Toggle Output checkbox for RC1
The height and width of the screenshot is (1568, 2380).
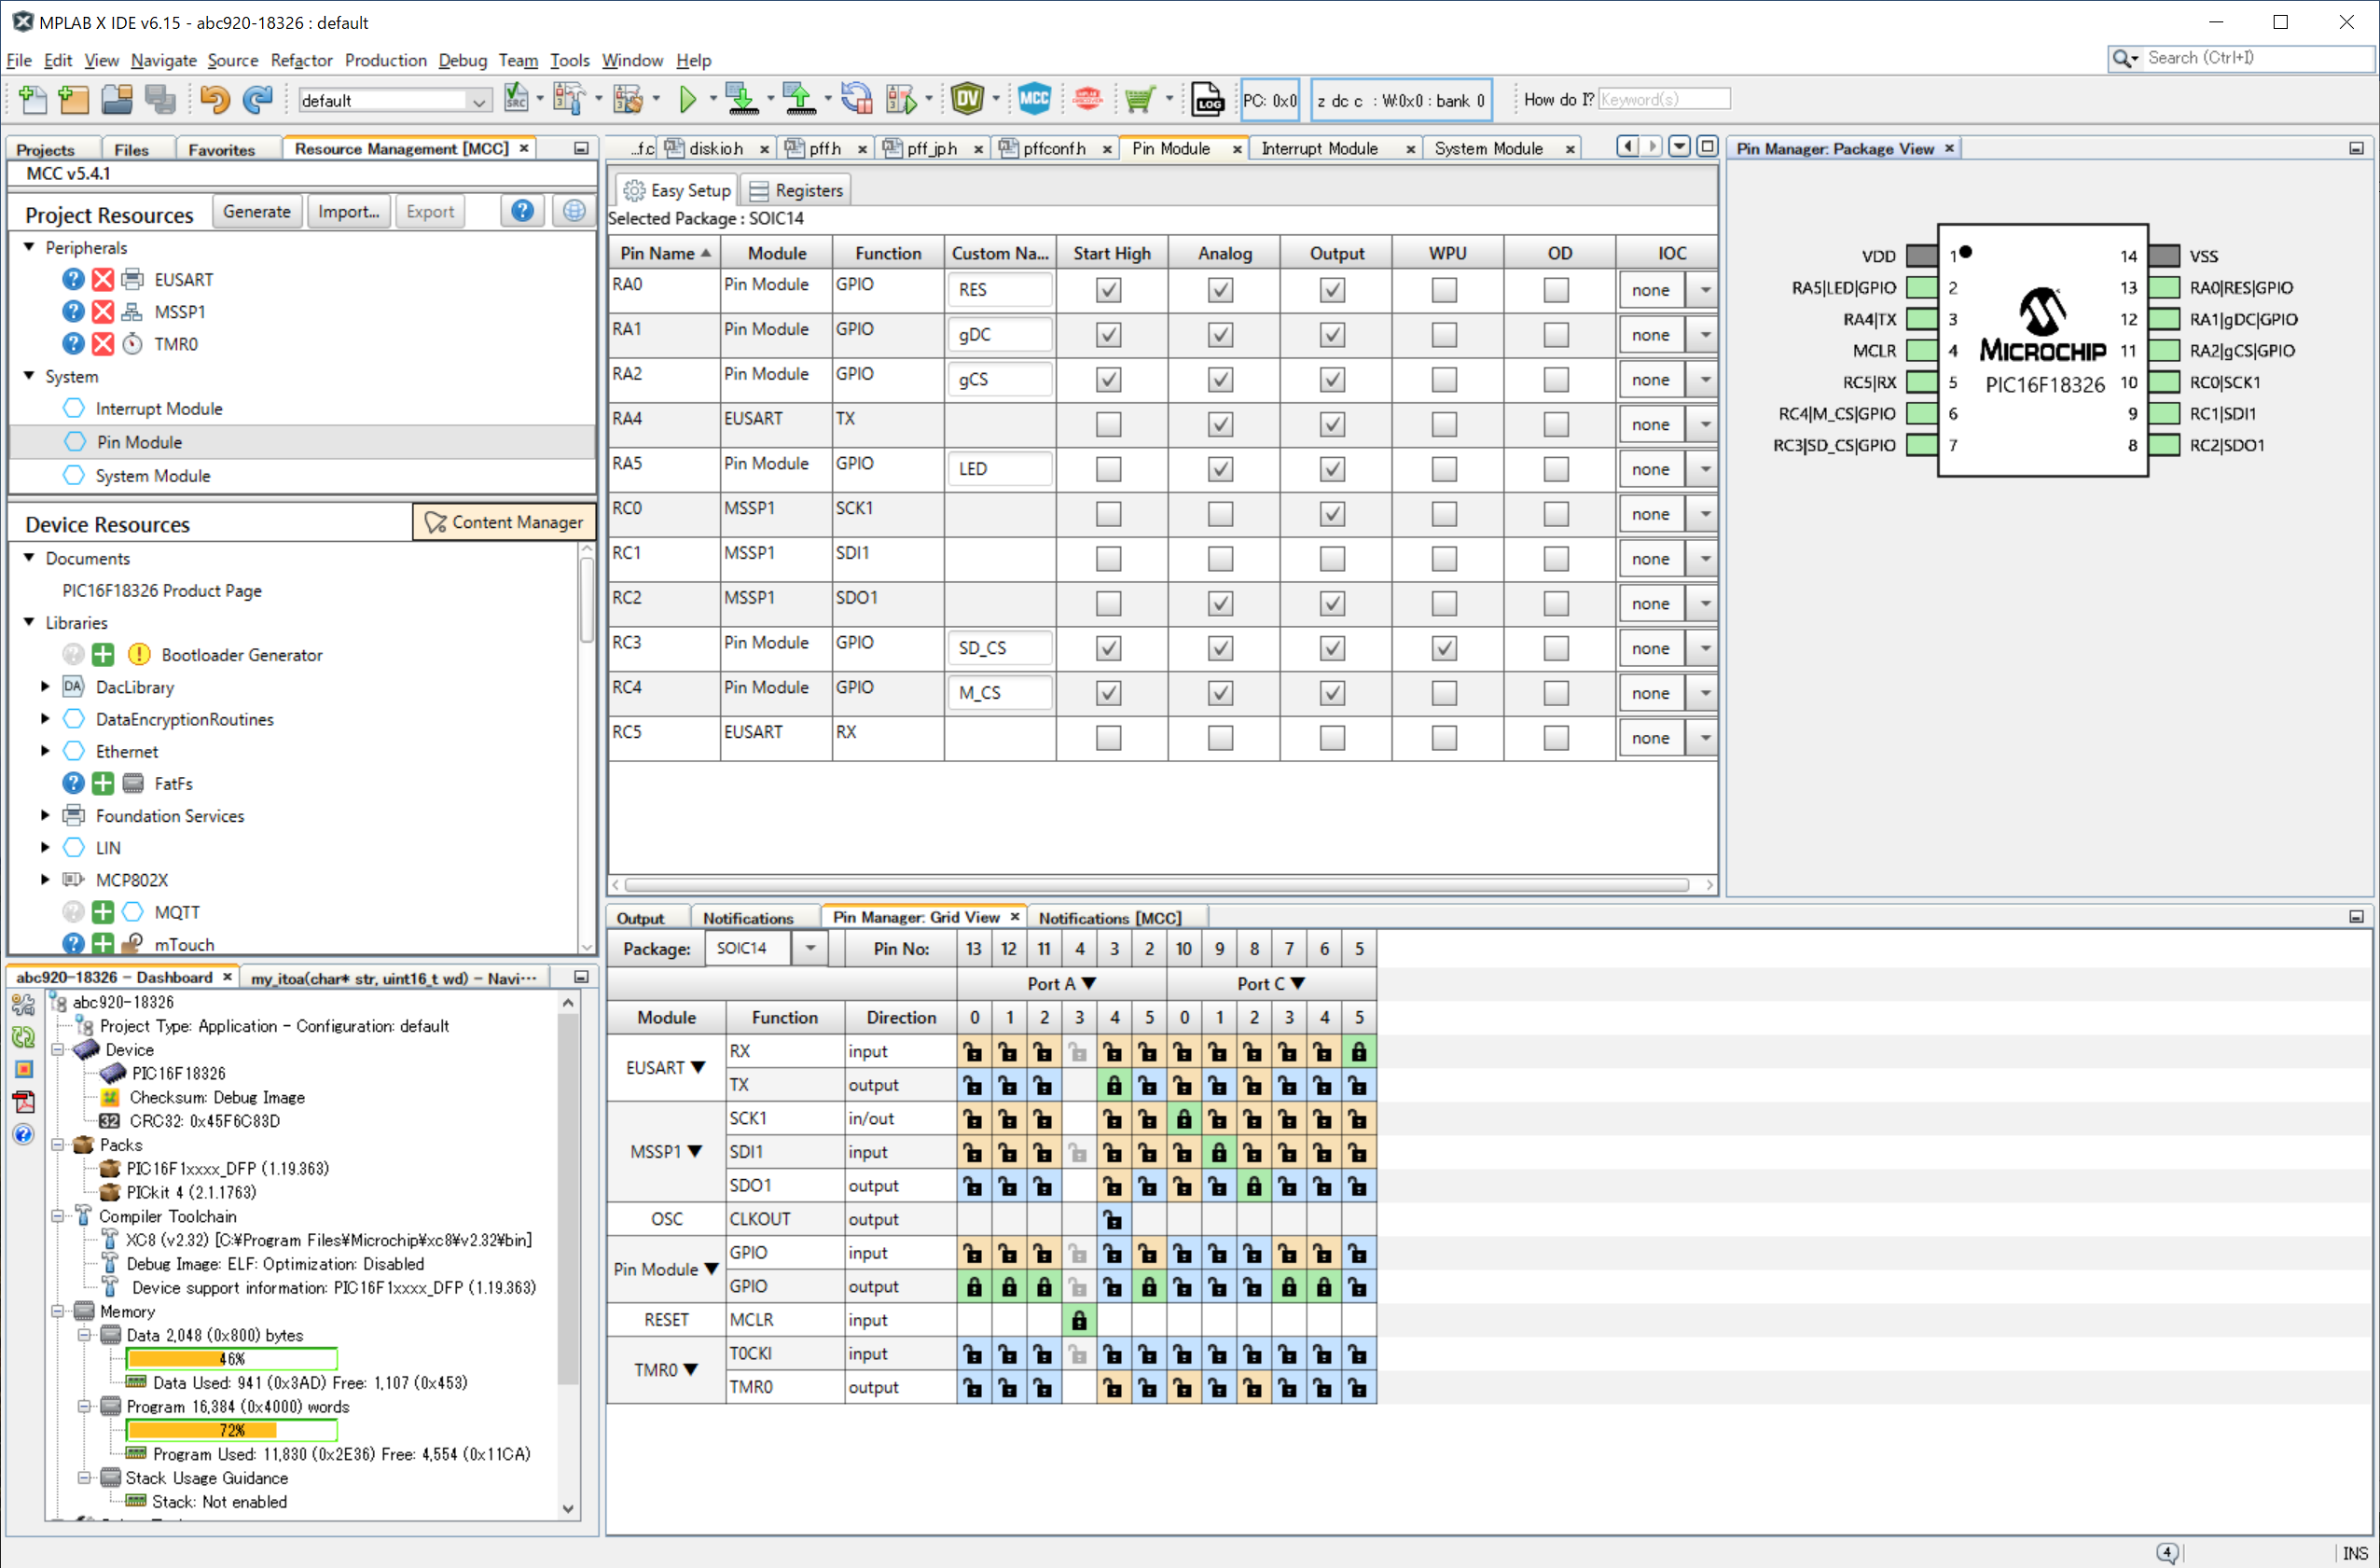point(1332,559)
